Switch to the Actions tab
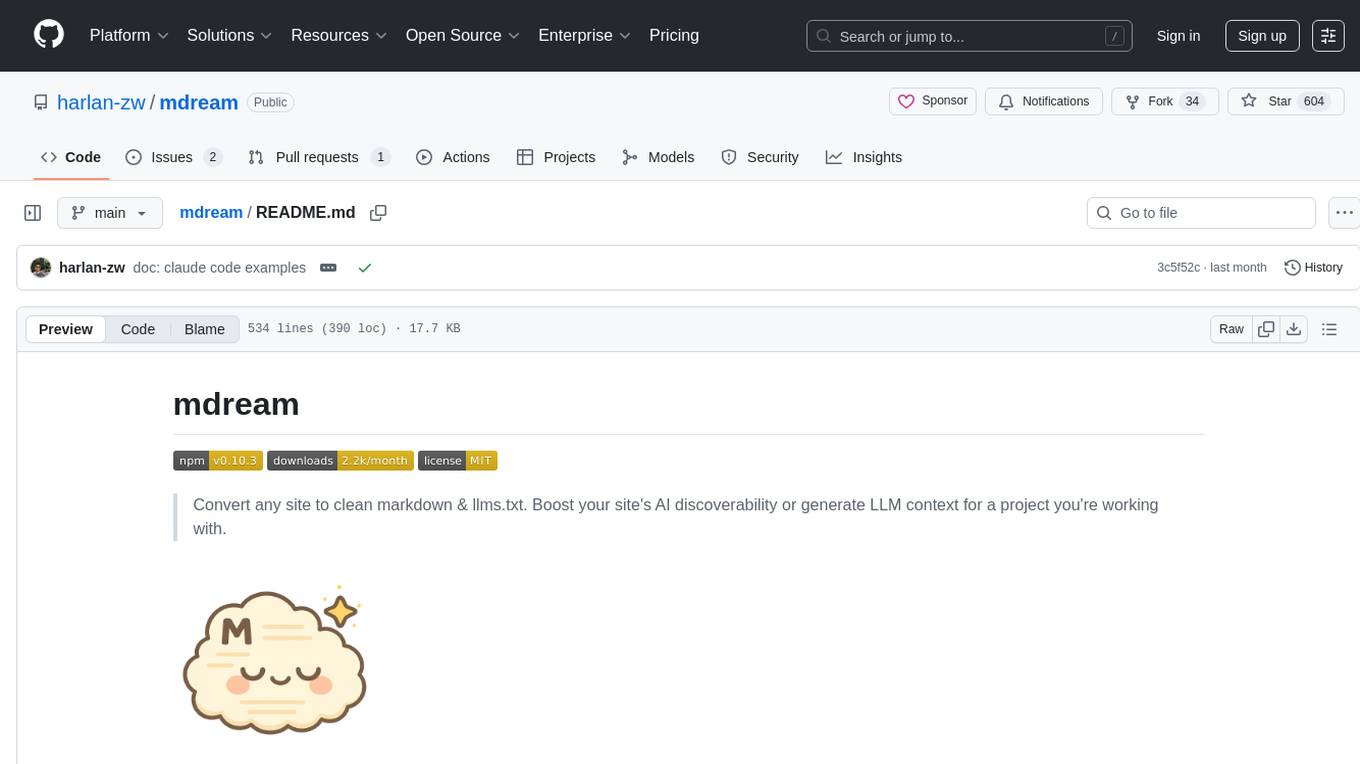 pos(453,157)
